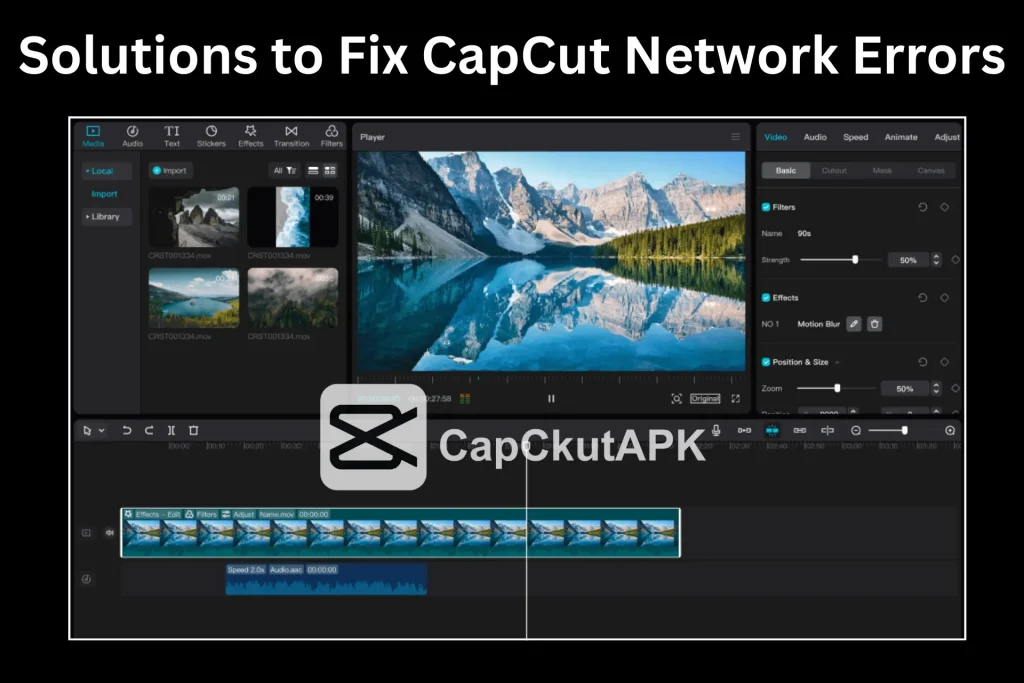This screenshot has width=1024, height=683.
Task: Expand the Library section in sidebar
Action: click(x=104, y=216)
